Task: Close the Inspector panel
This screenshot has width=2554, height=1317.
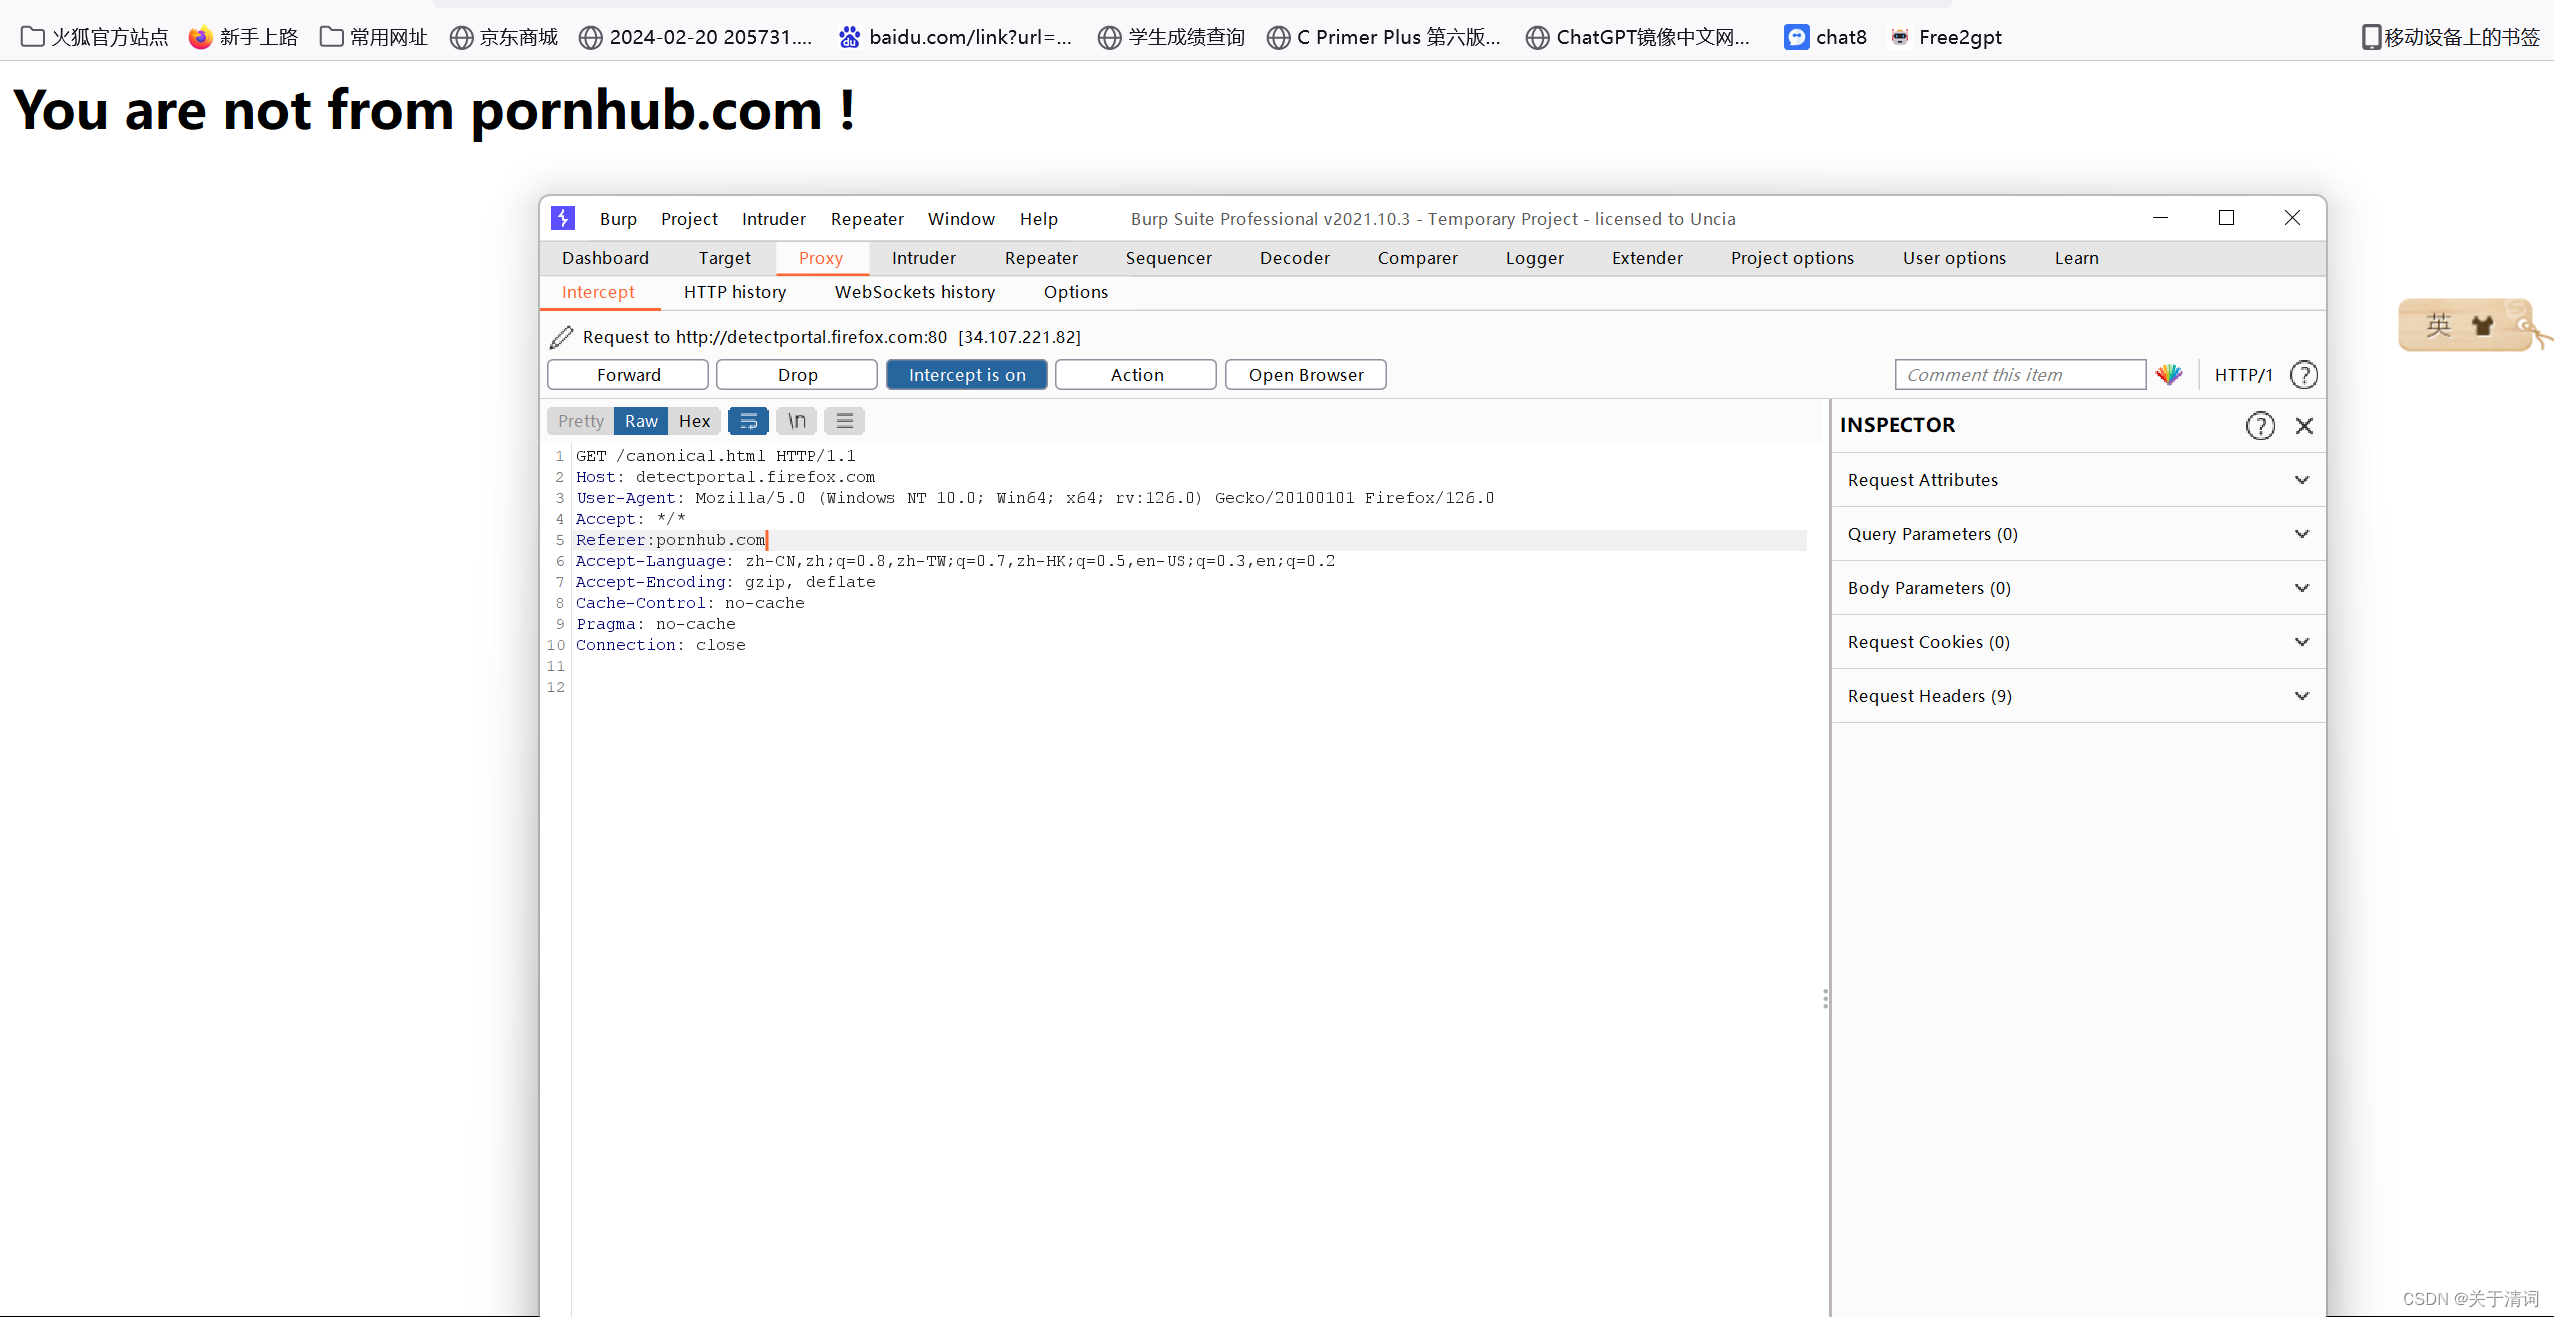Action: pyautogui.click(x=2304, y=426)
